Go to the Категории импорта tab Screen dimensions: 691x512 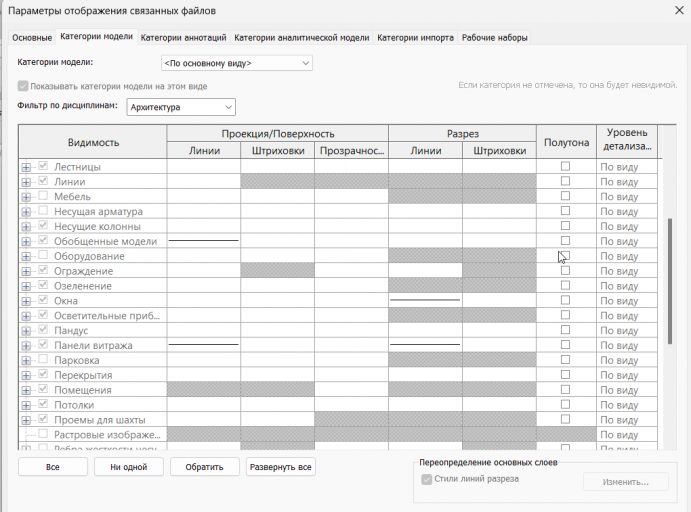coord(415,38)
